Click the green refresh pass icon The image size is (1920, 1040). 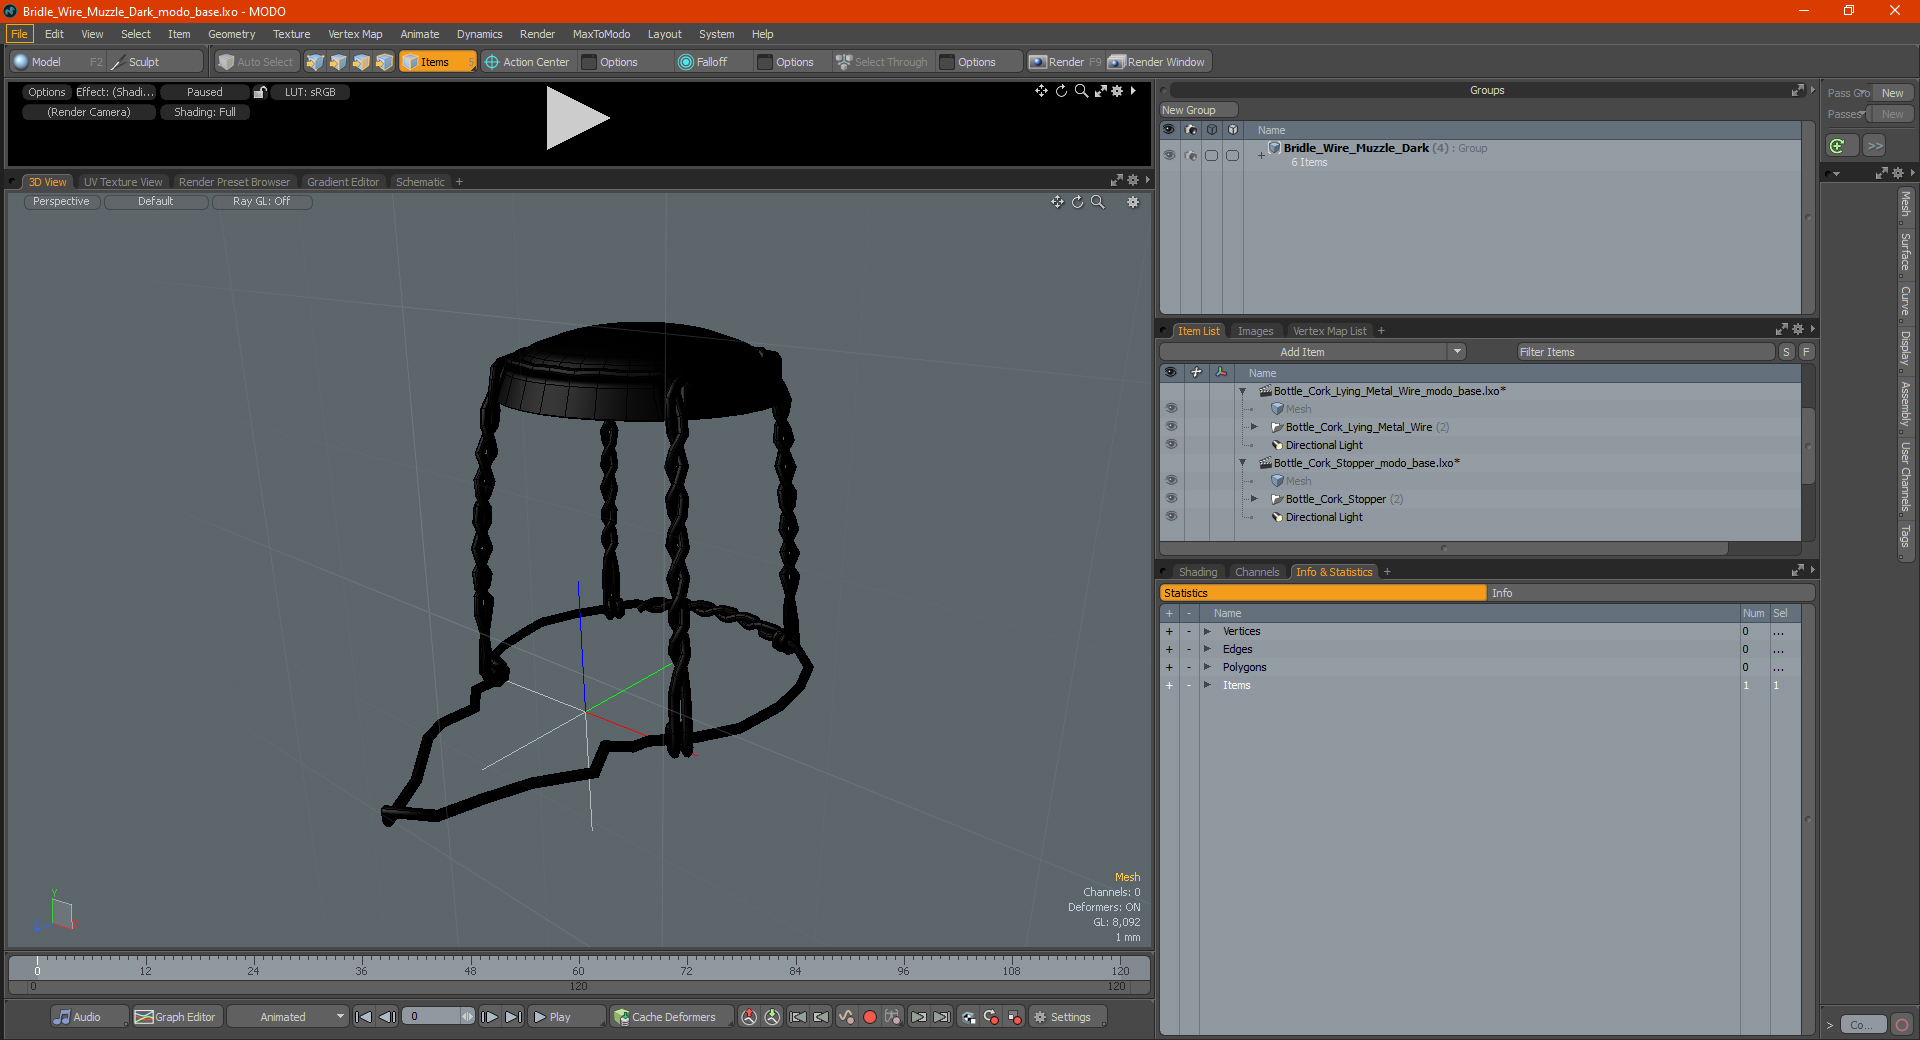1838,146
